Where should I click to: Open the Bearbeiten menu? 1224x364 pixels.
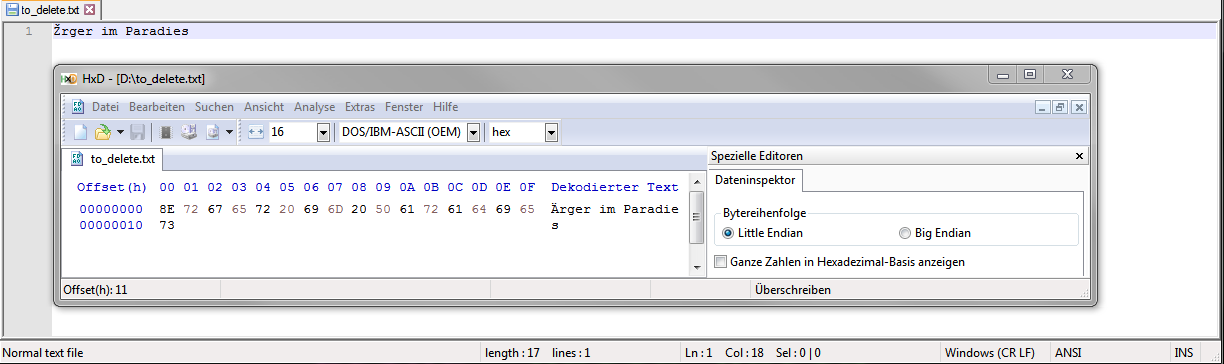pos(157,107)
